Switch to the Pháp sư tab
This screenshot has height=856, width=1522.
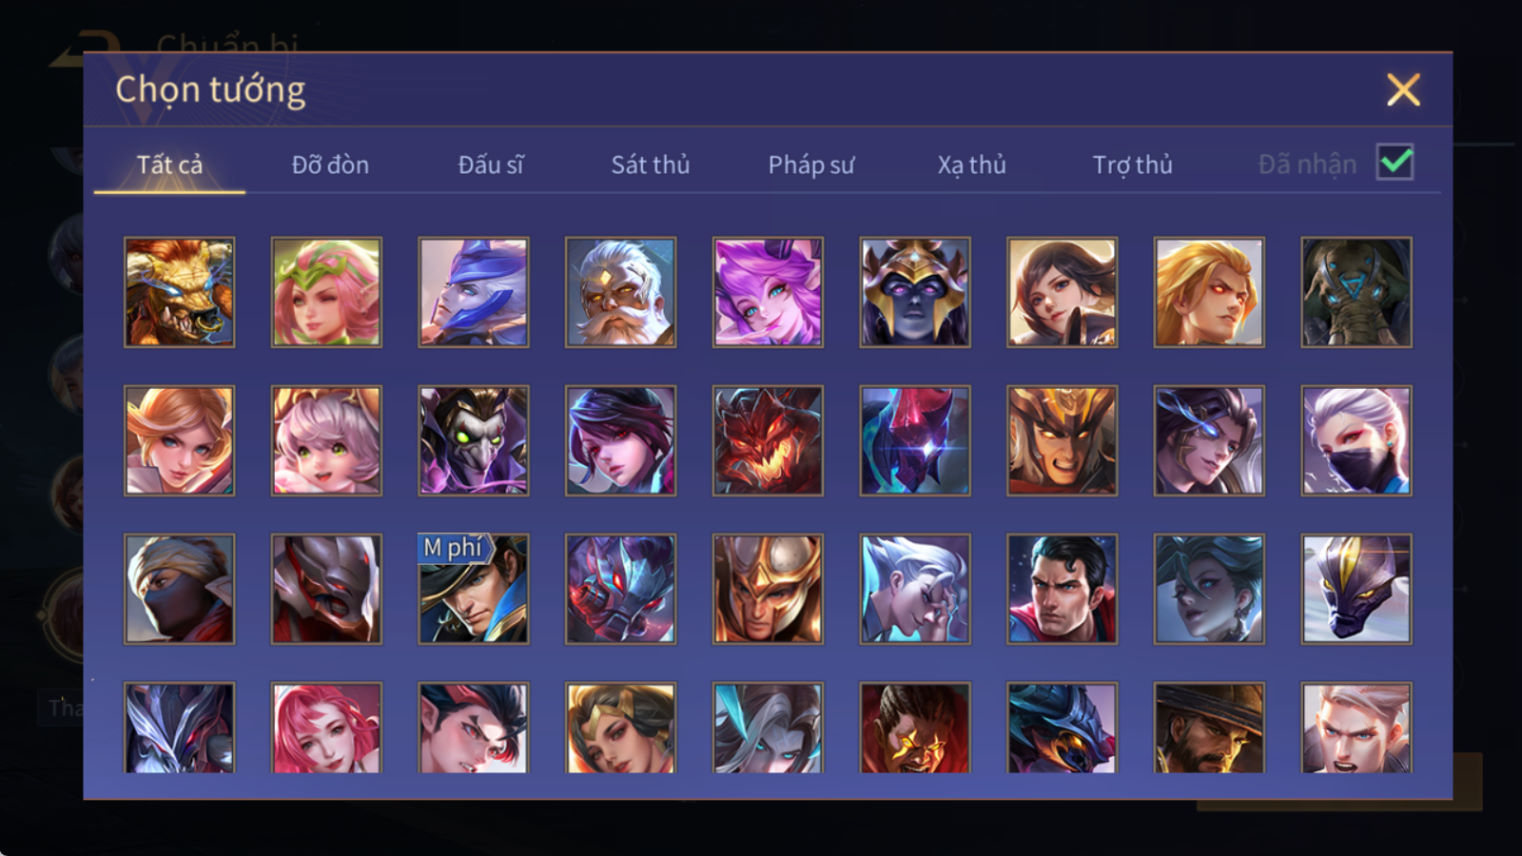click(811, 165)
